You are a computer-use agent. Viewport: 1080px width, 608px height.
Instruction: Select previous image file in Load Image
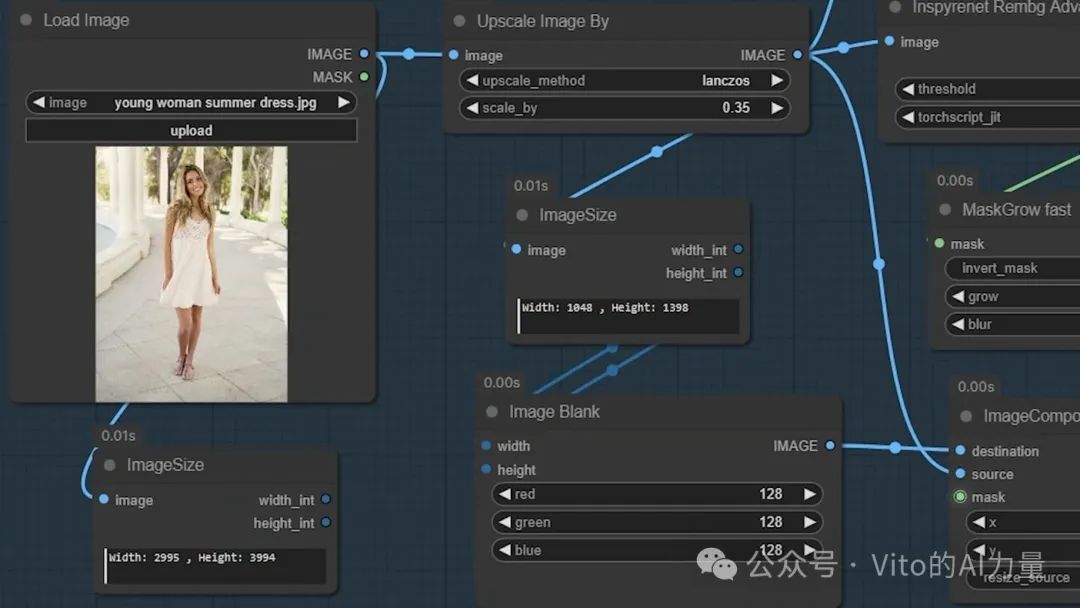coord(39,103)
